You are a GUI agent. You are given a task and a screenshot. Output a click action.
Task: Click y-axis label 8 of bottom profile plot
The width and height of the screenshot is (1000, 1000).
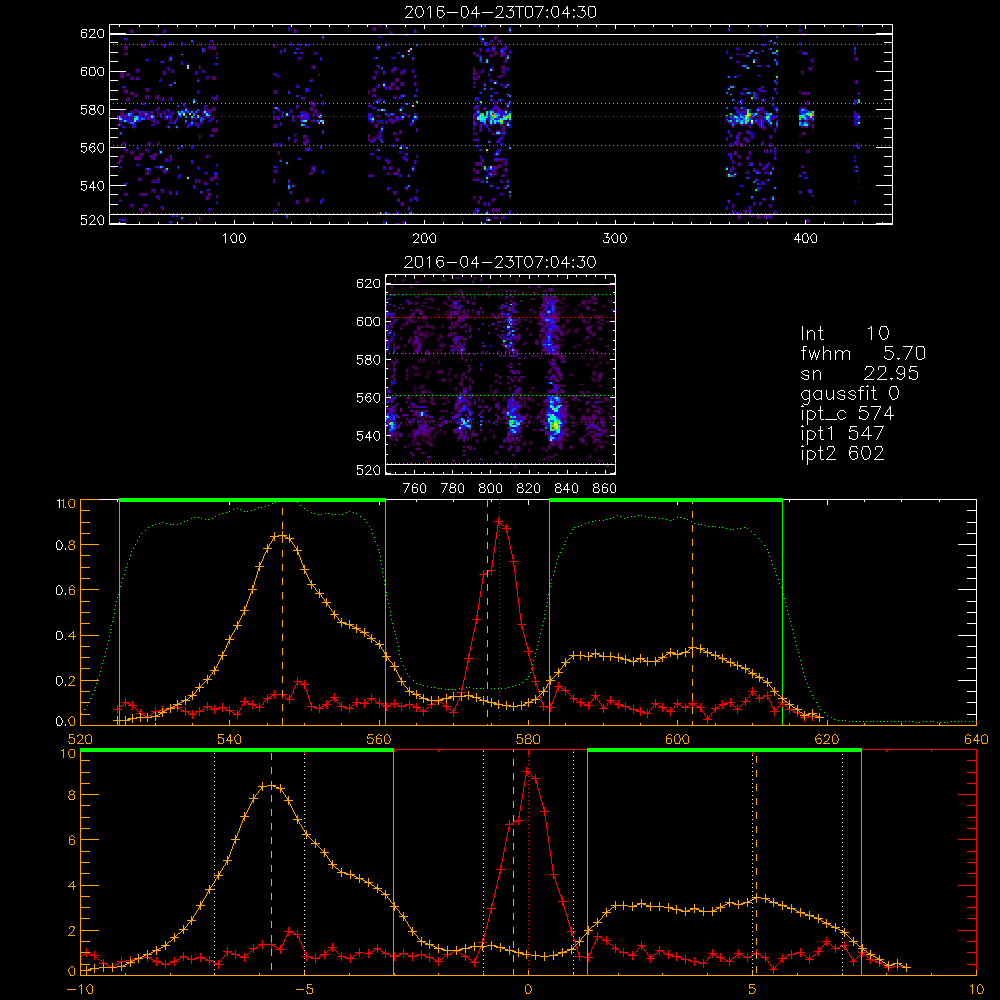71,796
